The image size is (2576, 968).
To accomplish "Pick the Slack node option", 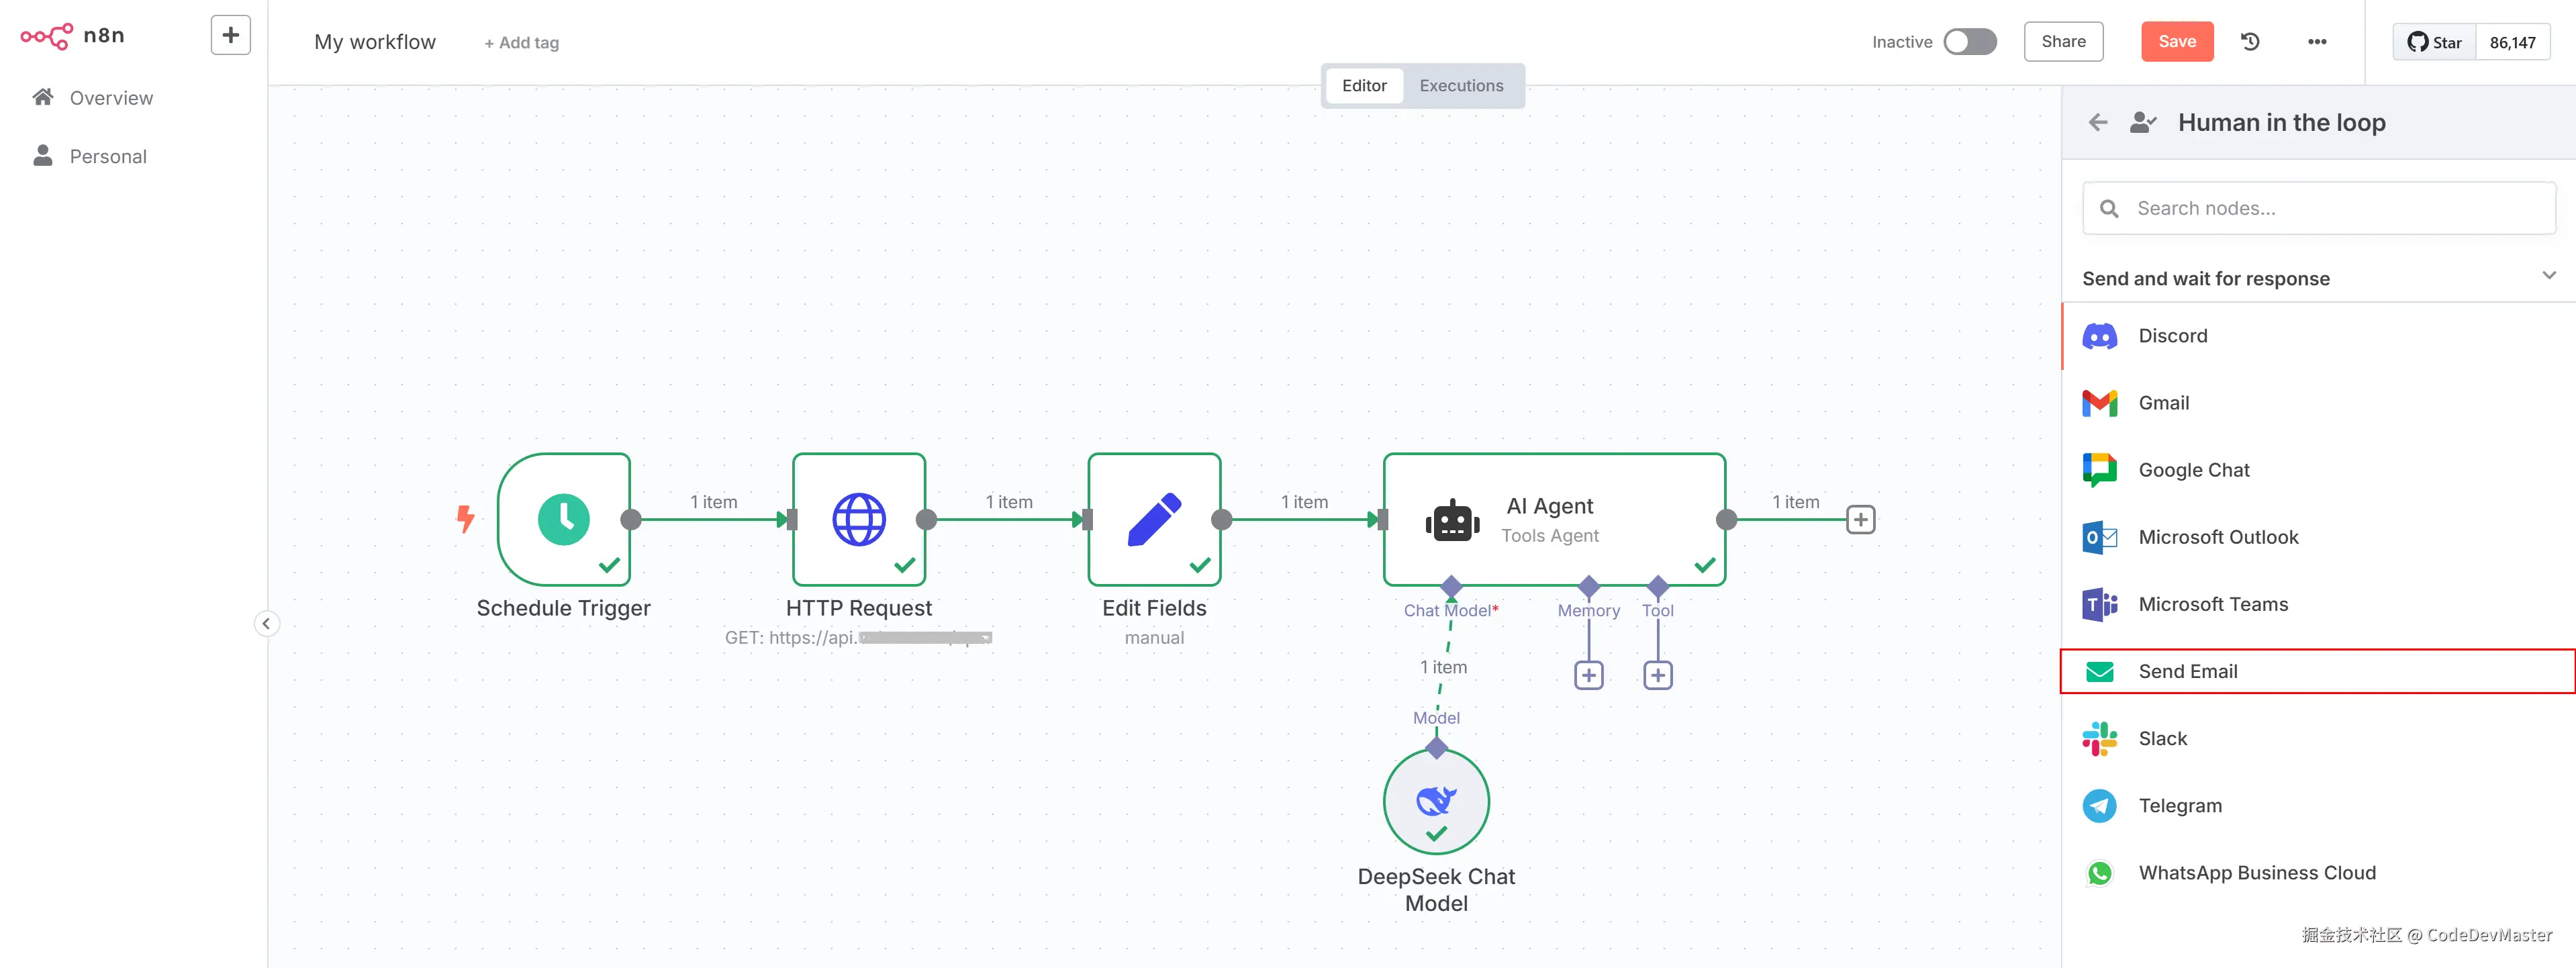I will [2162, 739].
